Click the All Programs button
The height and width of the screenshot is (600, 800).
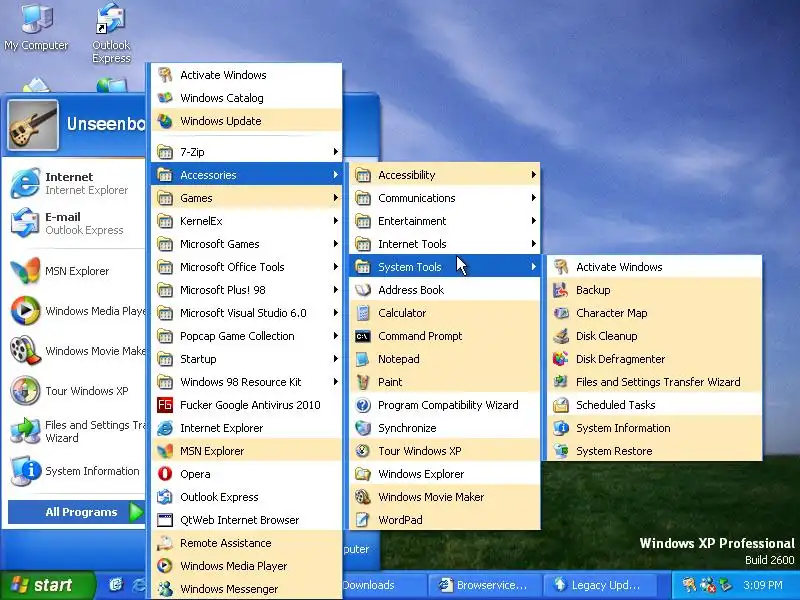pyautogui.click(x=77, y=512)
